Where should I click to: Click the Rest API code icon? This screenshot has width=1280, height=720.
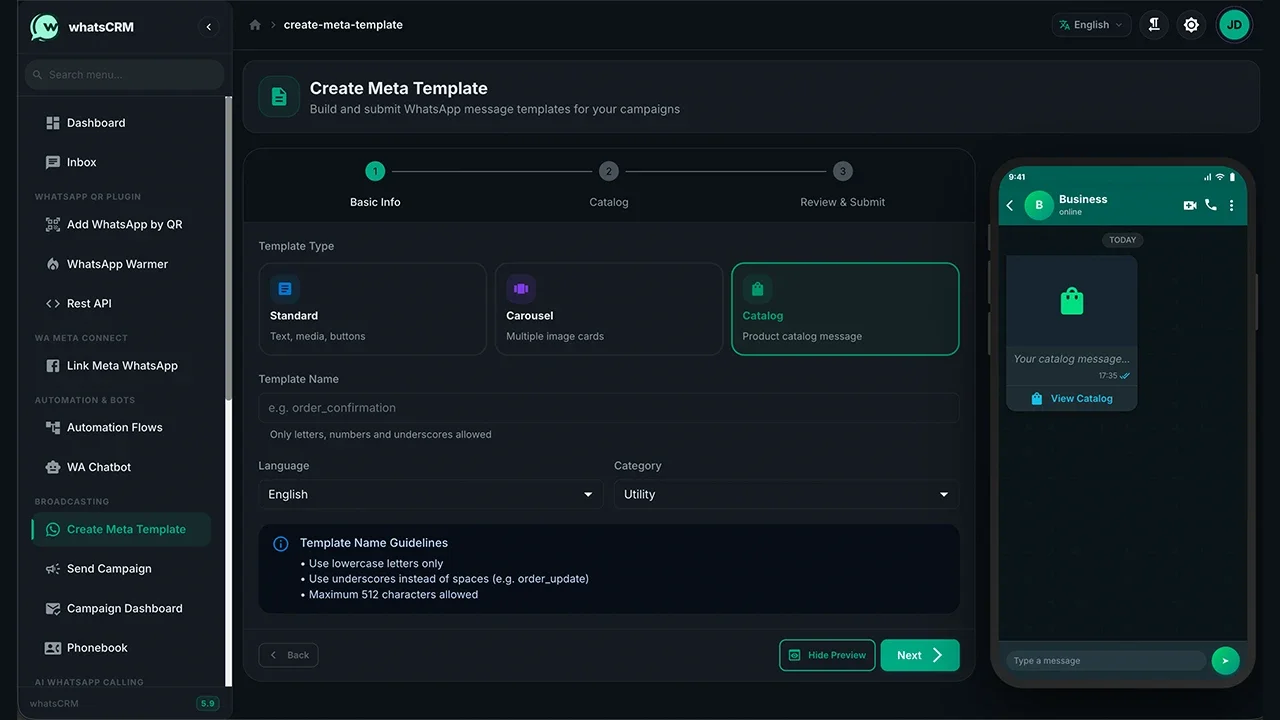[53, 304]
